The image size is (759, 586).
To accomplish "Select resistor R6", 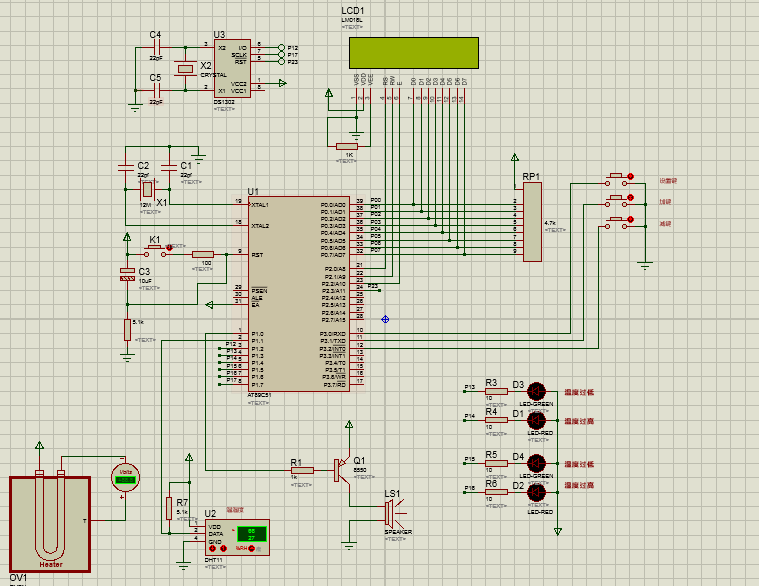I will point(496,492).
